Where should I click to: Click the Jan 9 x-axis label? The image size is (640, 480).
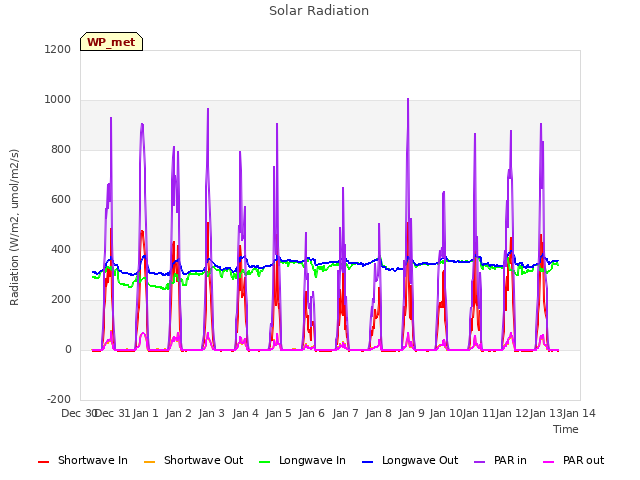[412, 413]
